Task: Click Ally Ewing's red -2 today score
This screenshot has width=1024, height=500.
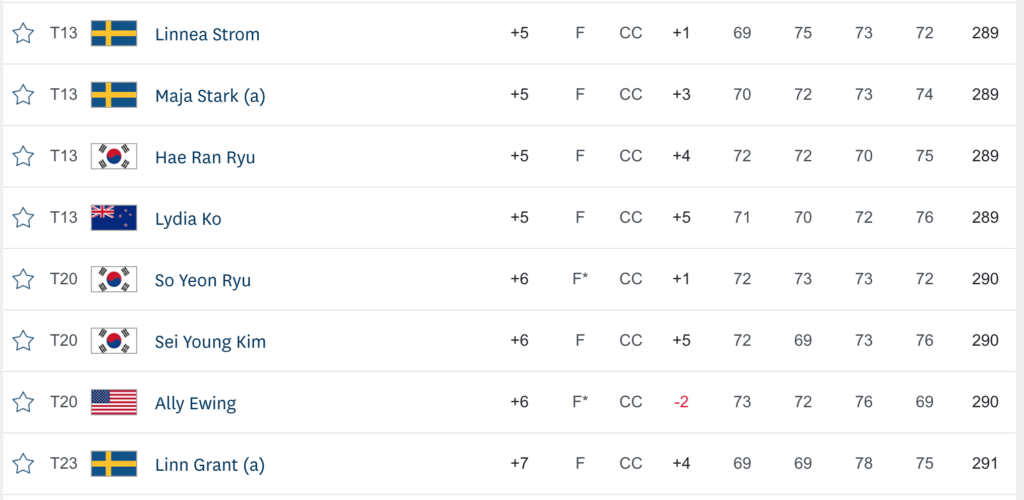Action: pos(681,402)
